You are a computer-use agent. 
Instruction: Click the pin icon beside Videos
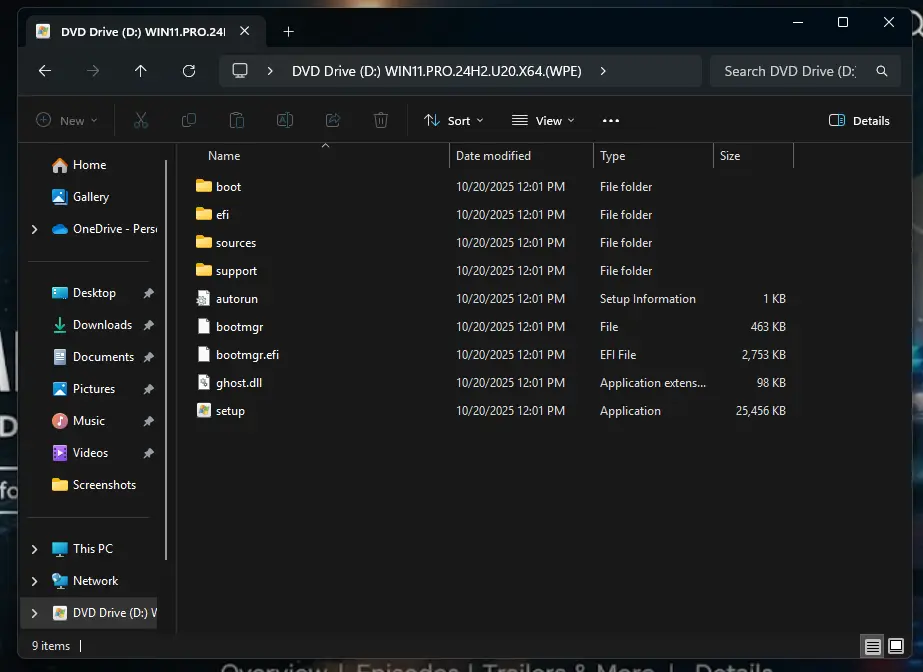click(x=148, y=453)
